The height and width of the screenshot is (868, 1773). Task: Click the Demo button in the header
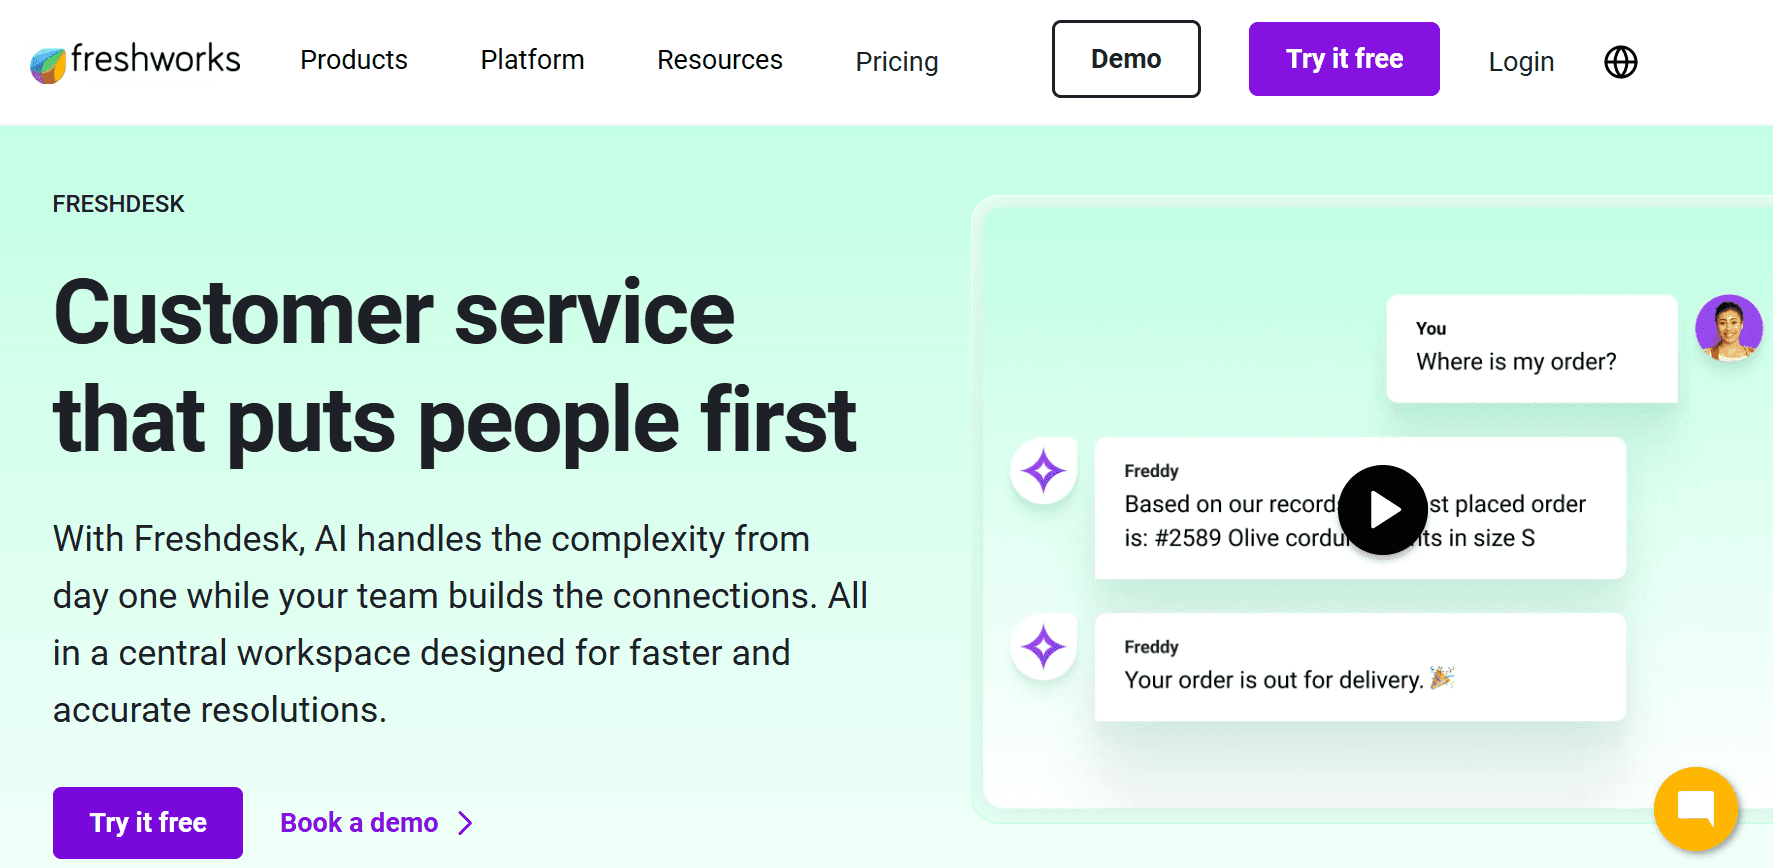click(1126, 59)
